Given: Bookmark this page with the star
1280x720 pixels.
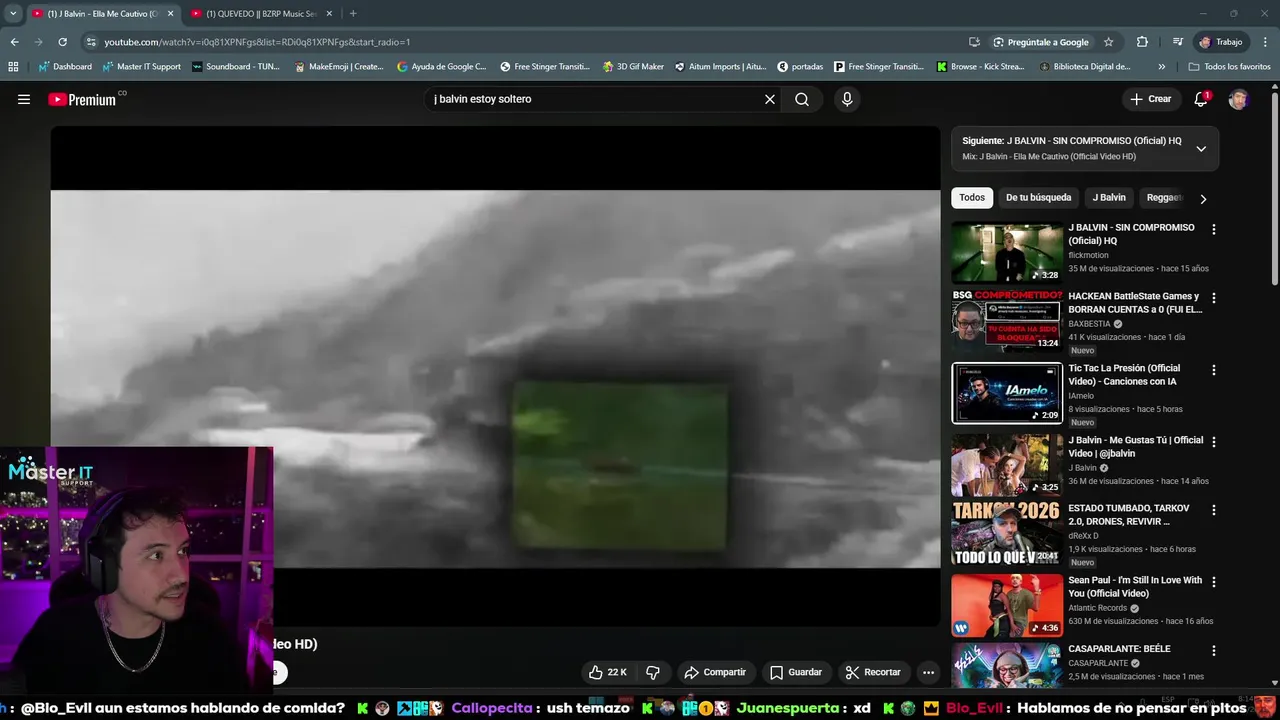Looking at the screenshot, I should [1108, 42].
